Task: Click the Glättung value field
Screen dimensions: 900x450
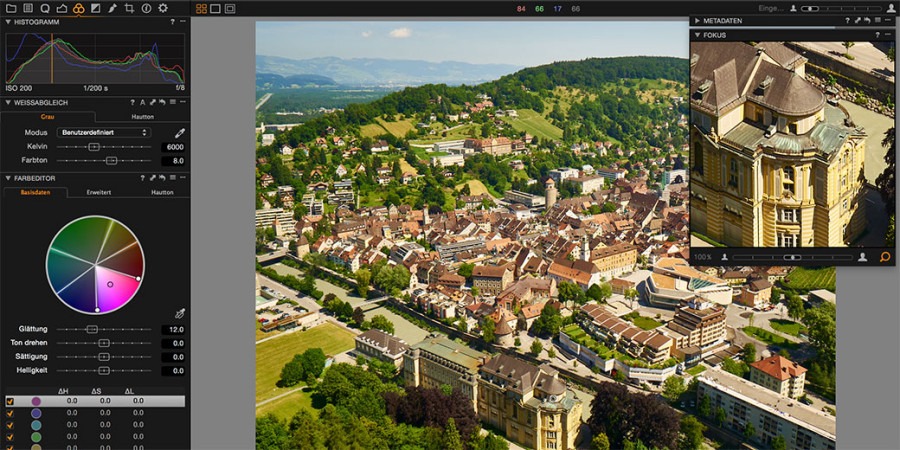Action: tap(173, 329)
